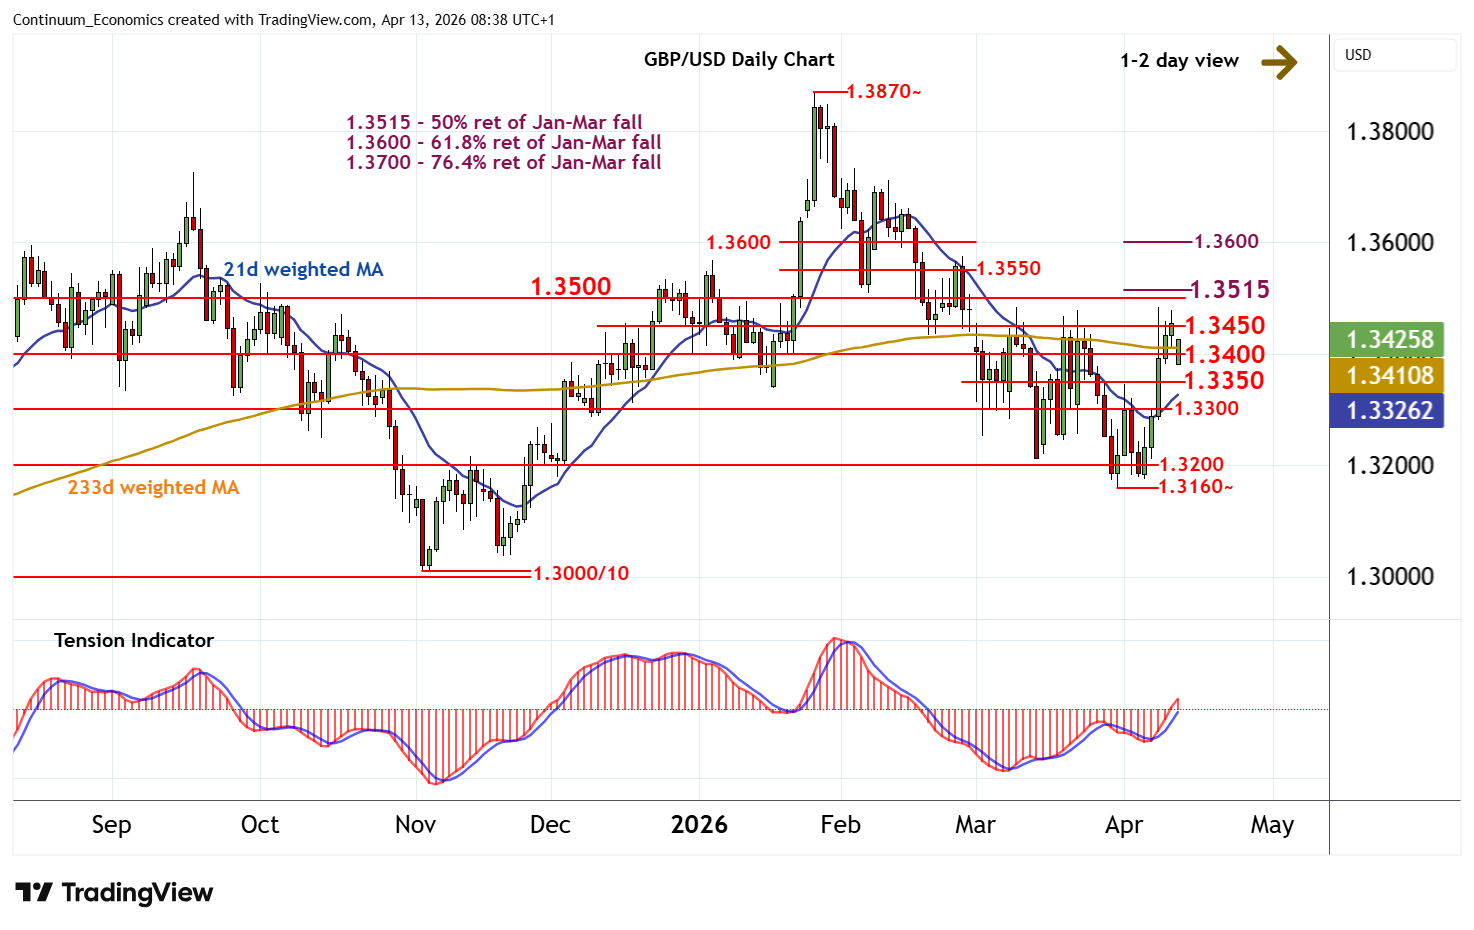Click the Tension Indicator label
This screenshot has height=930, width=1474.
133,641
